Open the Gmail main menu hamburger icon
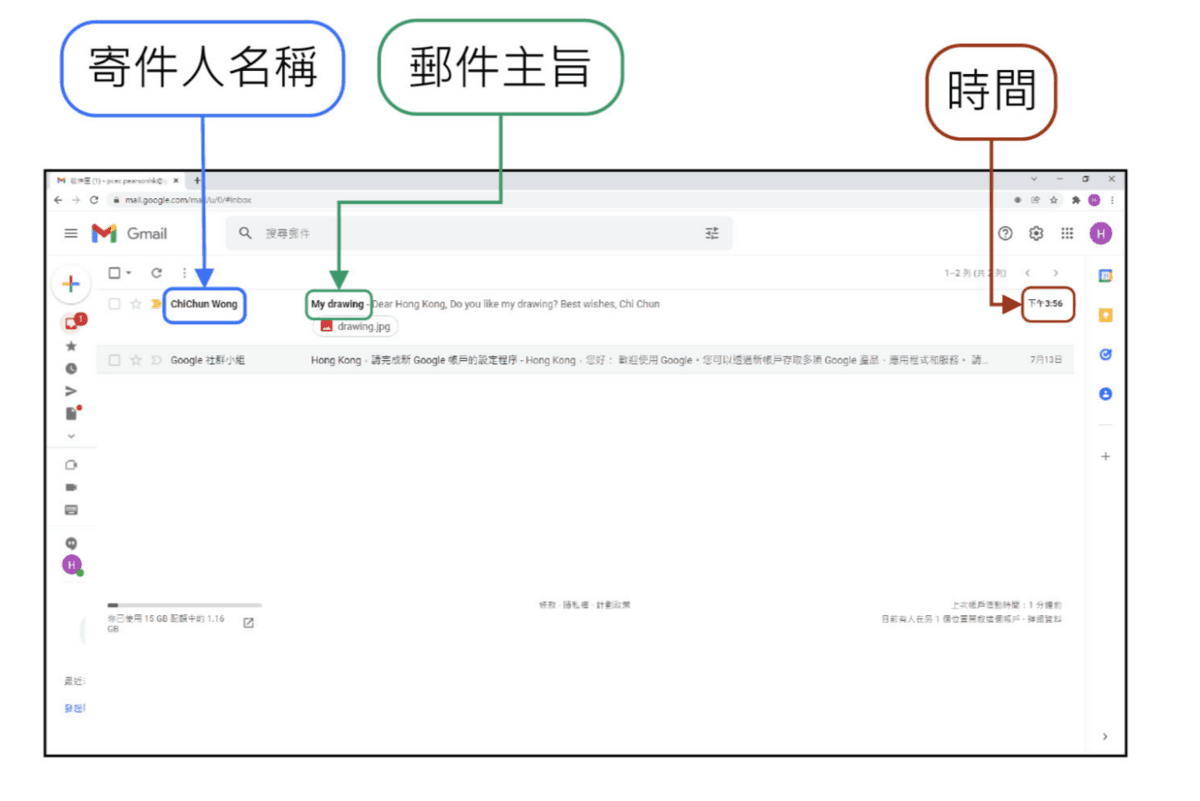Viewport: 1200px width, 801px height. (71, 233)
